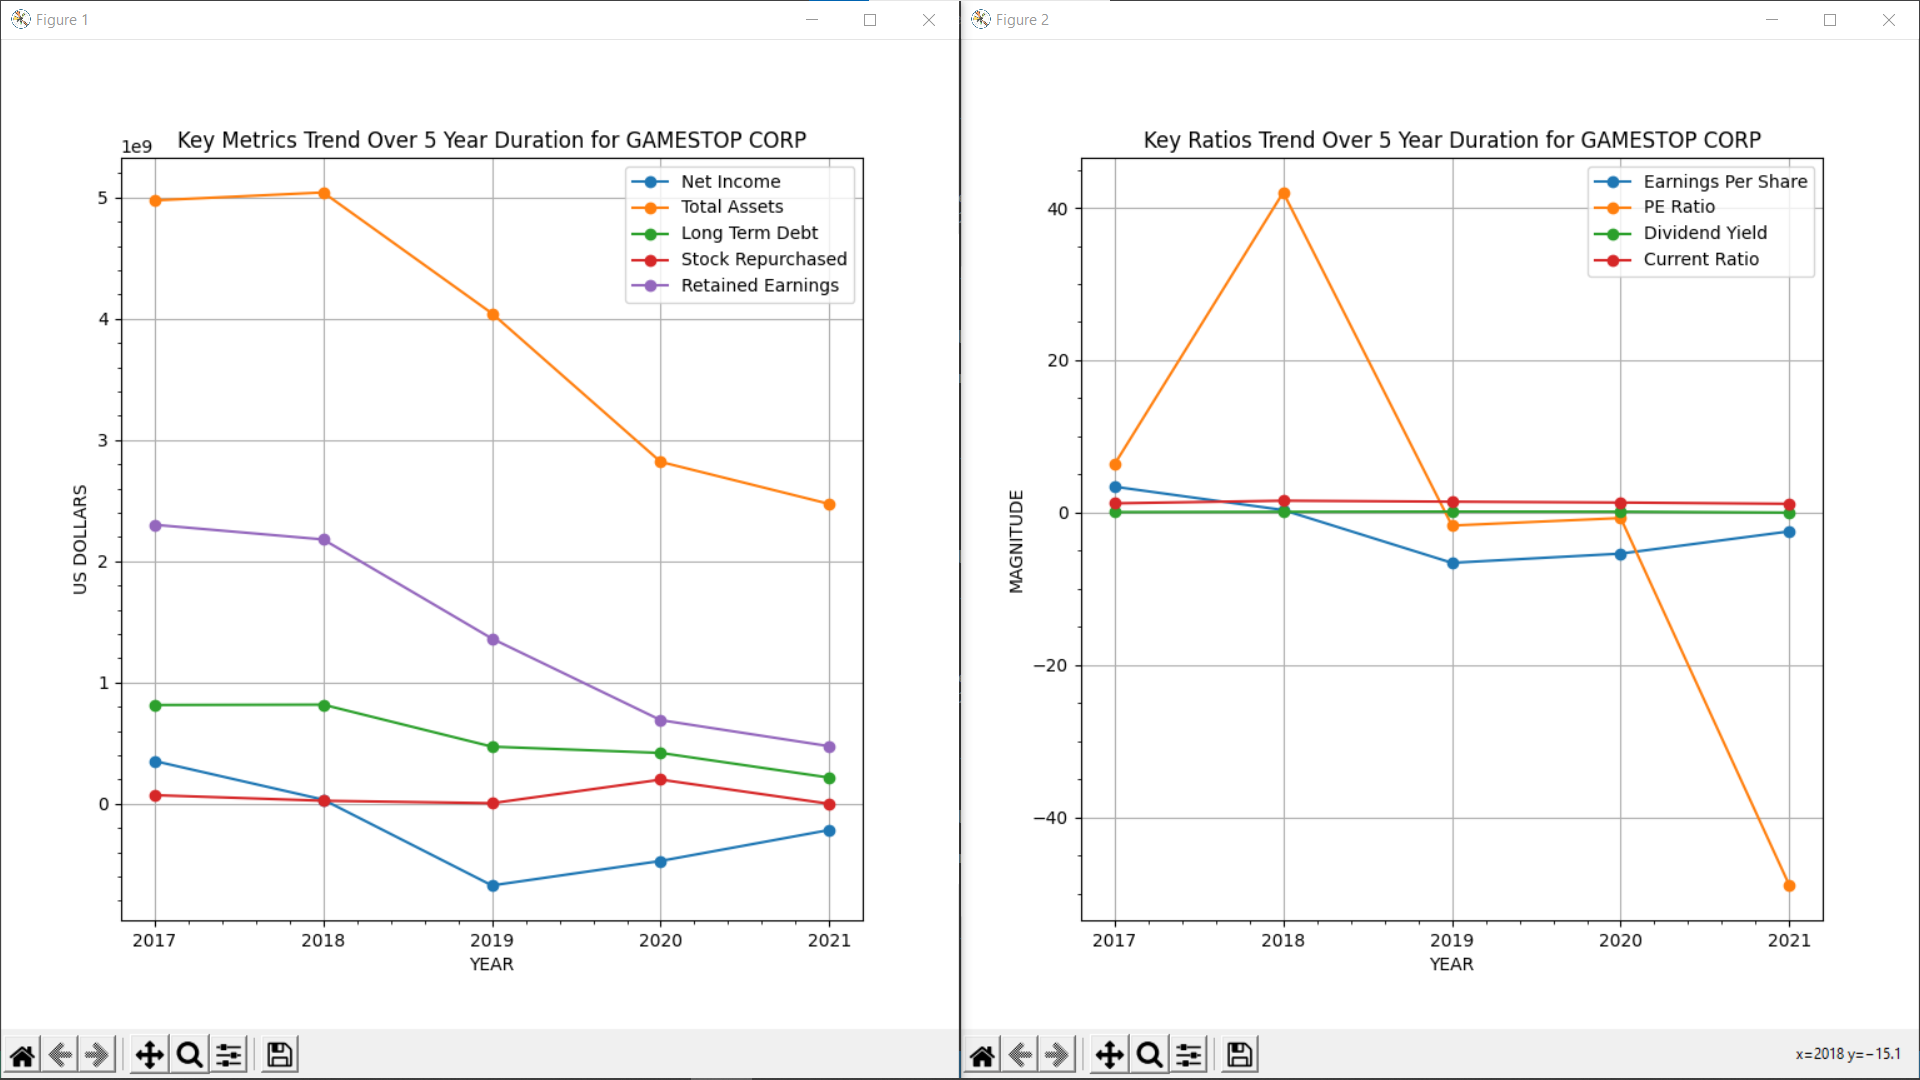Open subplot sliders dialog in Figure 2
The width and height of the screenshot is (1920, 1080).
click(1189, 1055)
